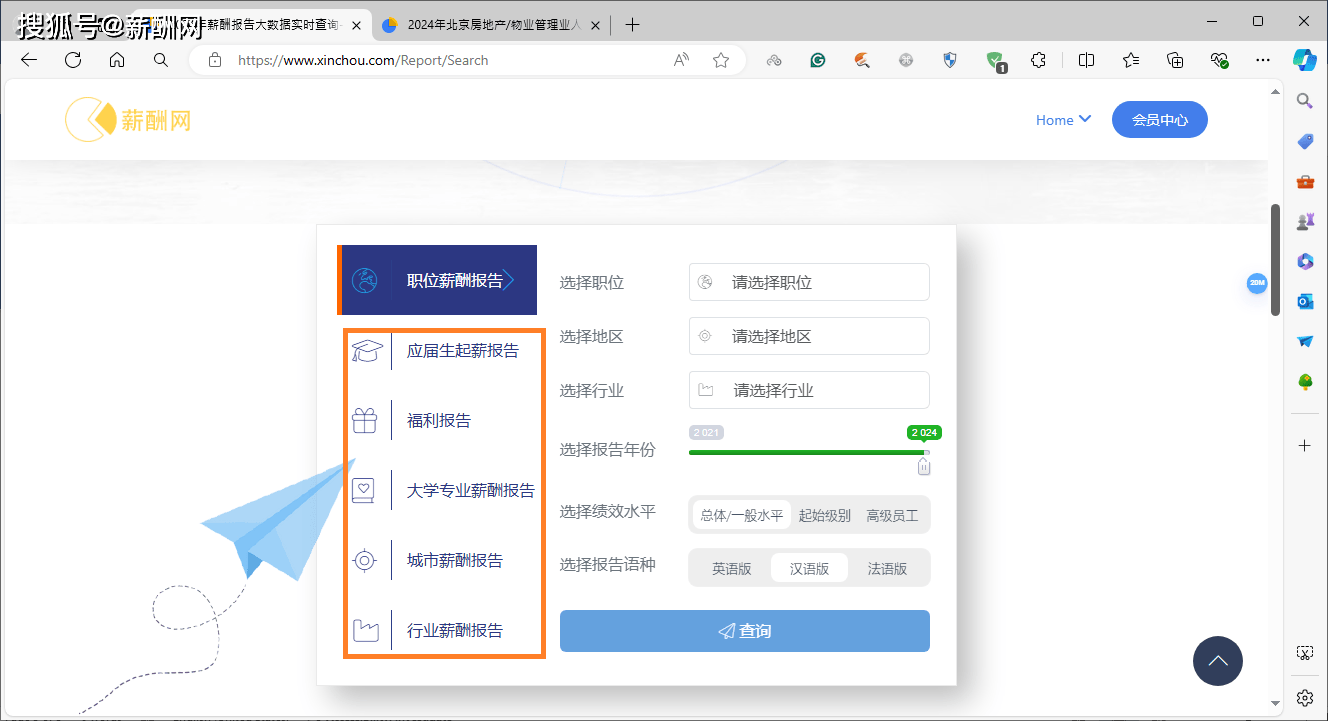Image resolution: width=1328 pixels, height=721 pixels.
Task: Open browser Settings and more menu
Action: 1263,60
